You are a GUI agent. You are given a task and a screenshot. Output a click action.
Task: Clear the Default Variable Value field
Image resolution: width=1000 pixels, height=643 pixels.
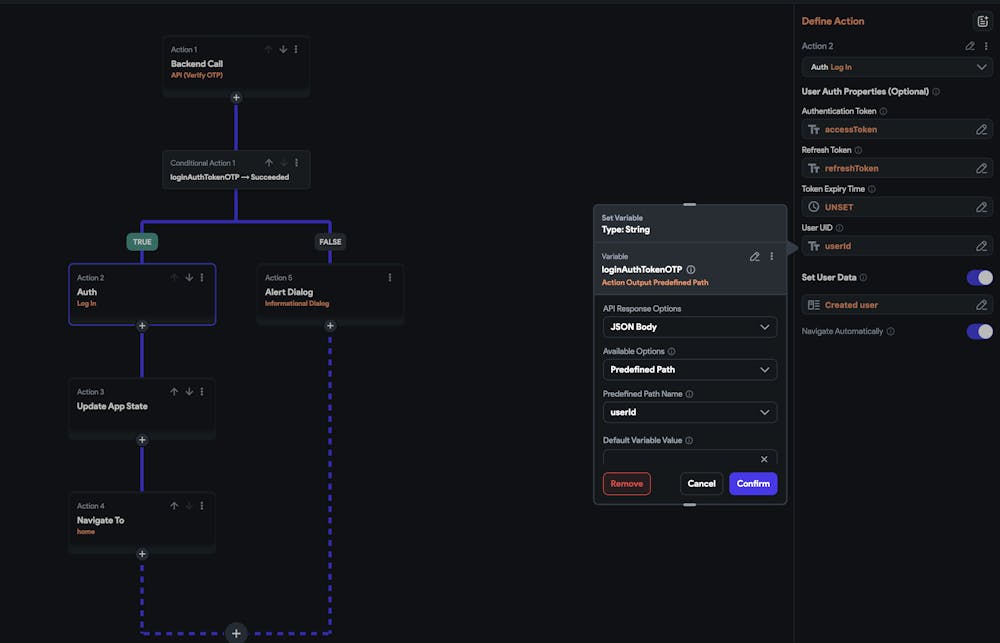click(x=764, y=459)
